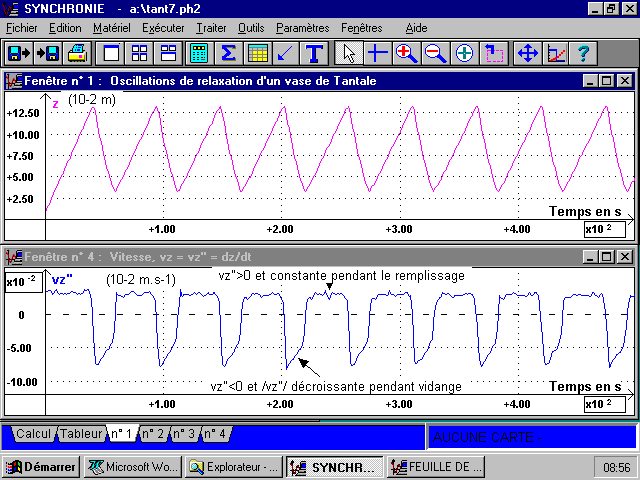Select the zoom in magnifier tool

coord(406,53)
